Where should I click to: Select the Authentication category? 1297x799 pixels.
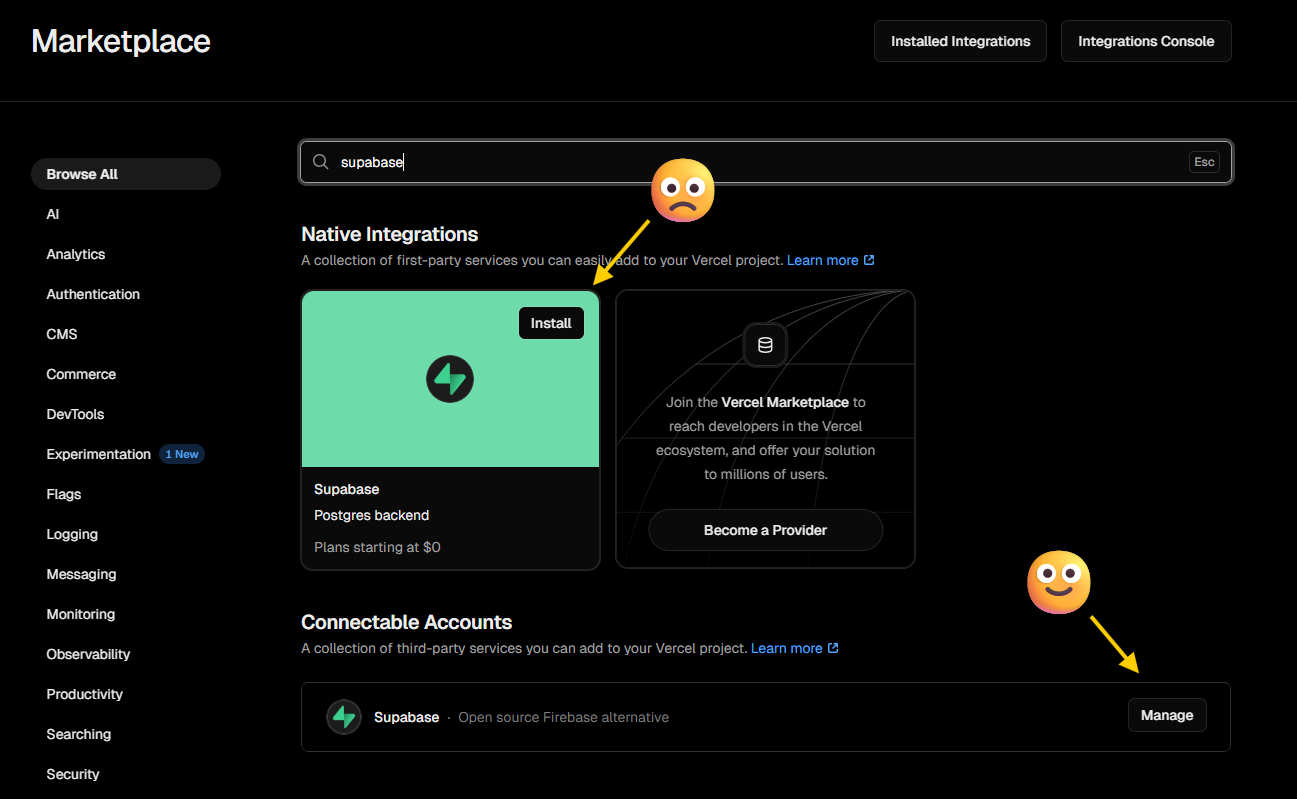coord(93,294)
